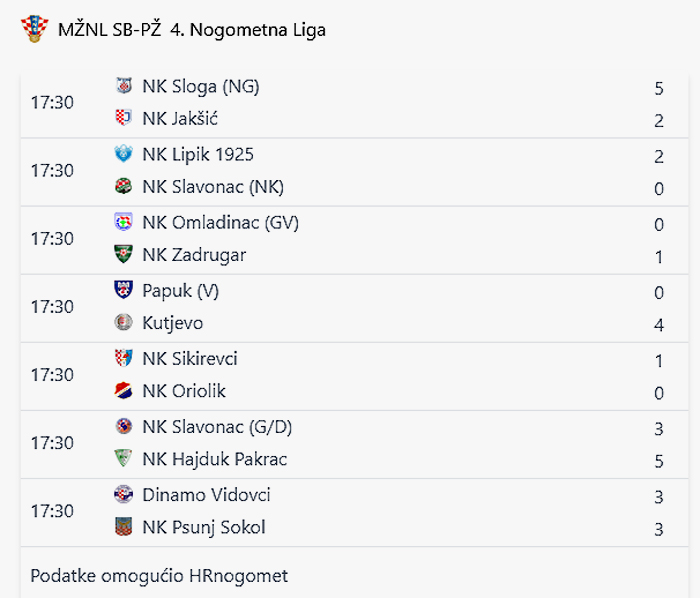Viewport: 700px width, 598px height.
Task: Click NK Omladinac (GV) club crest
Action: (x=124, y=222)
